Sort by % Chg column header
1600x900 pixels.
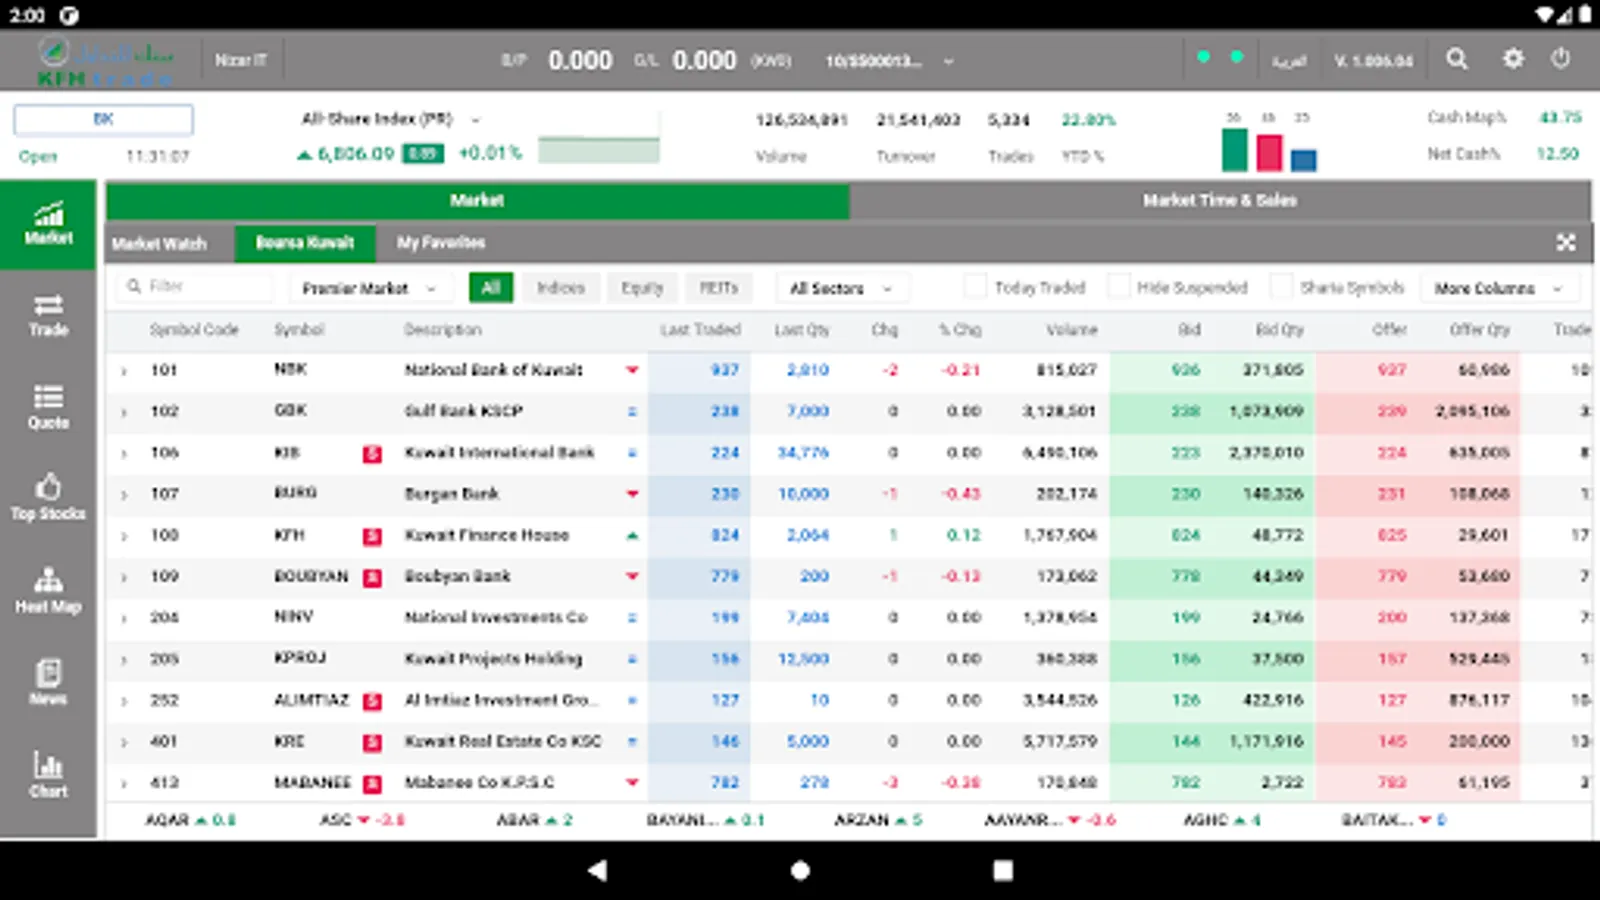(x=960, y=330)
